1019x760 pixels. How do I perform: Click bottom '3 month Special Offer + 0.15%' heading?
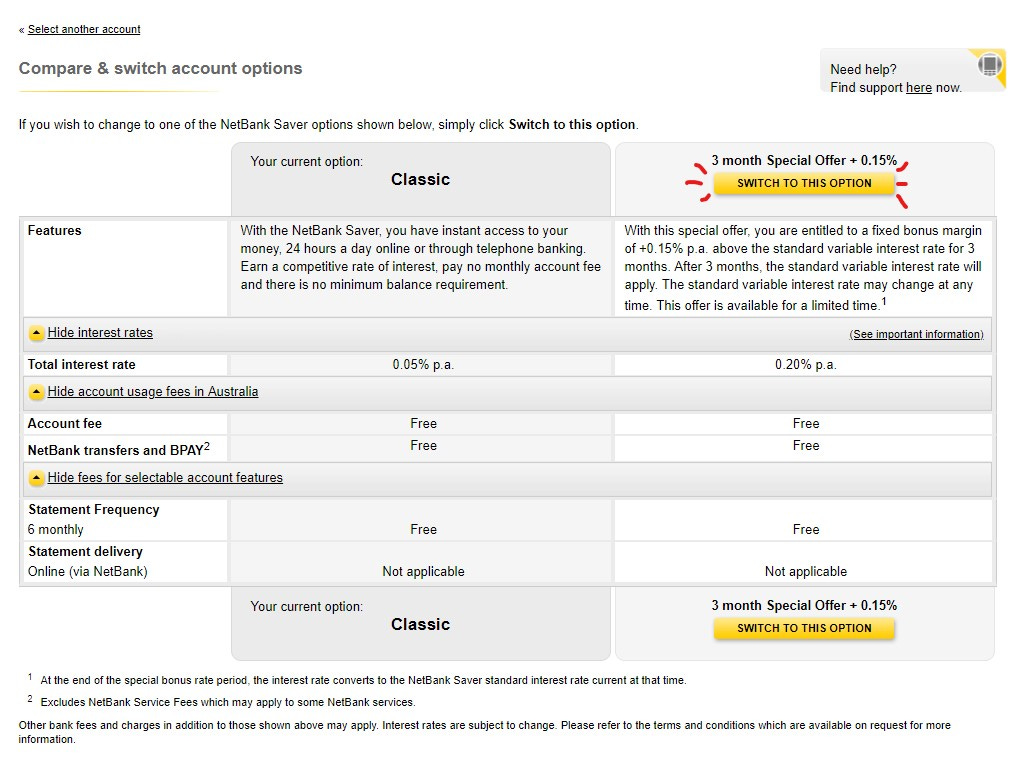pyautogui.click(x=804, y=606)
